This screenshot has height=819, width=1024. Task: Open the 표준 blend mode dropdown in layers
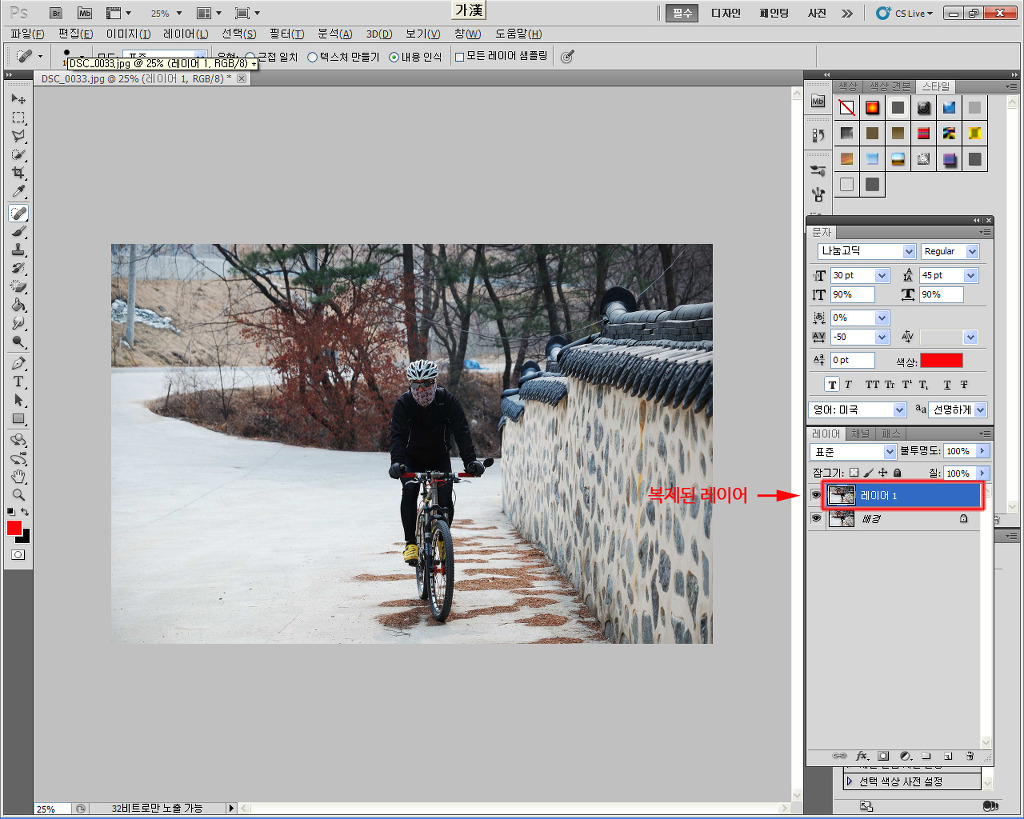tap(890, 452)
